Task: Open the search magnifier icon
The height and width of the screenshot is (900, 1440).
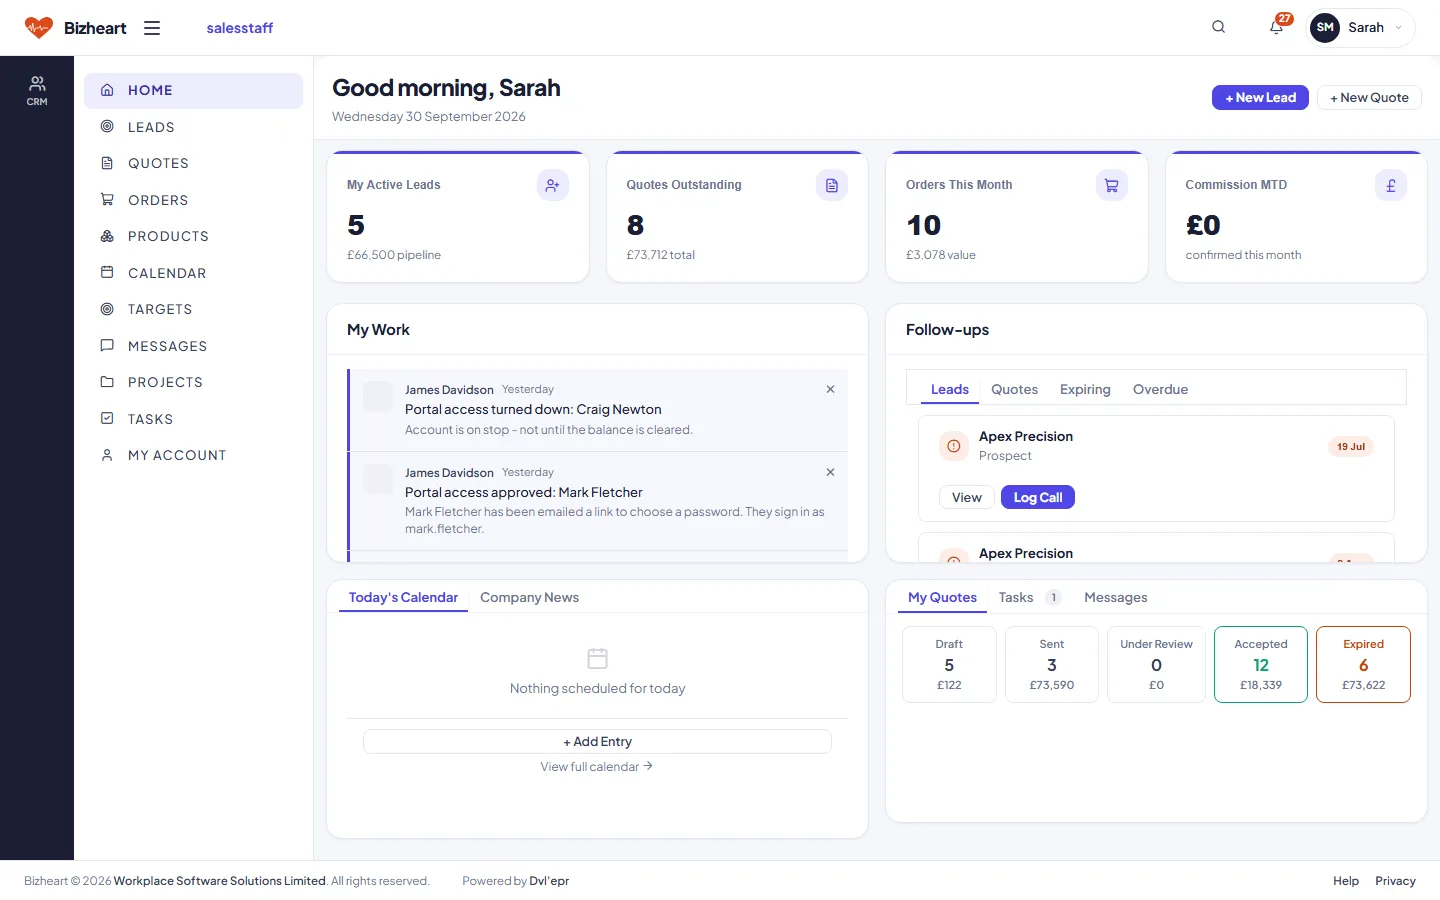Action: point(1218,27)
